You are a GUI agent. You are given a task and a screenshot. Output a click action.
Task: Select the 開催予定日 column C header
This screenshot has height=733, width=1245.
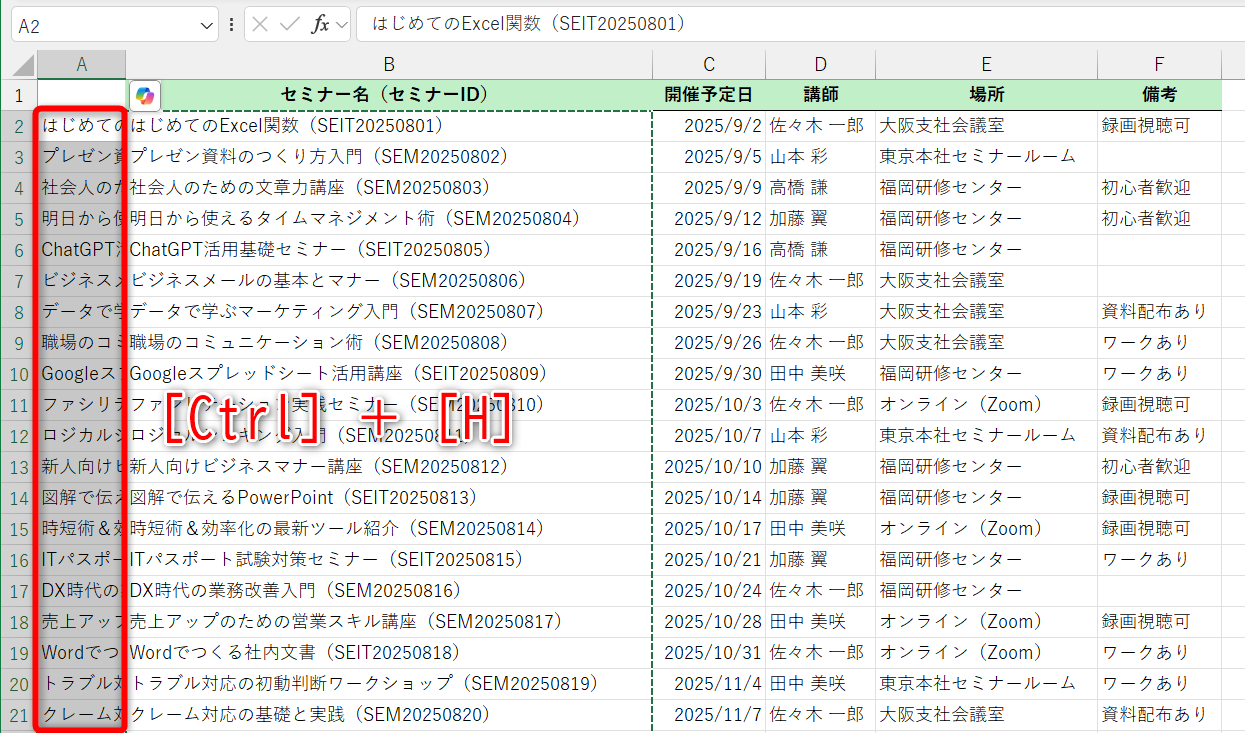708,63
